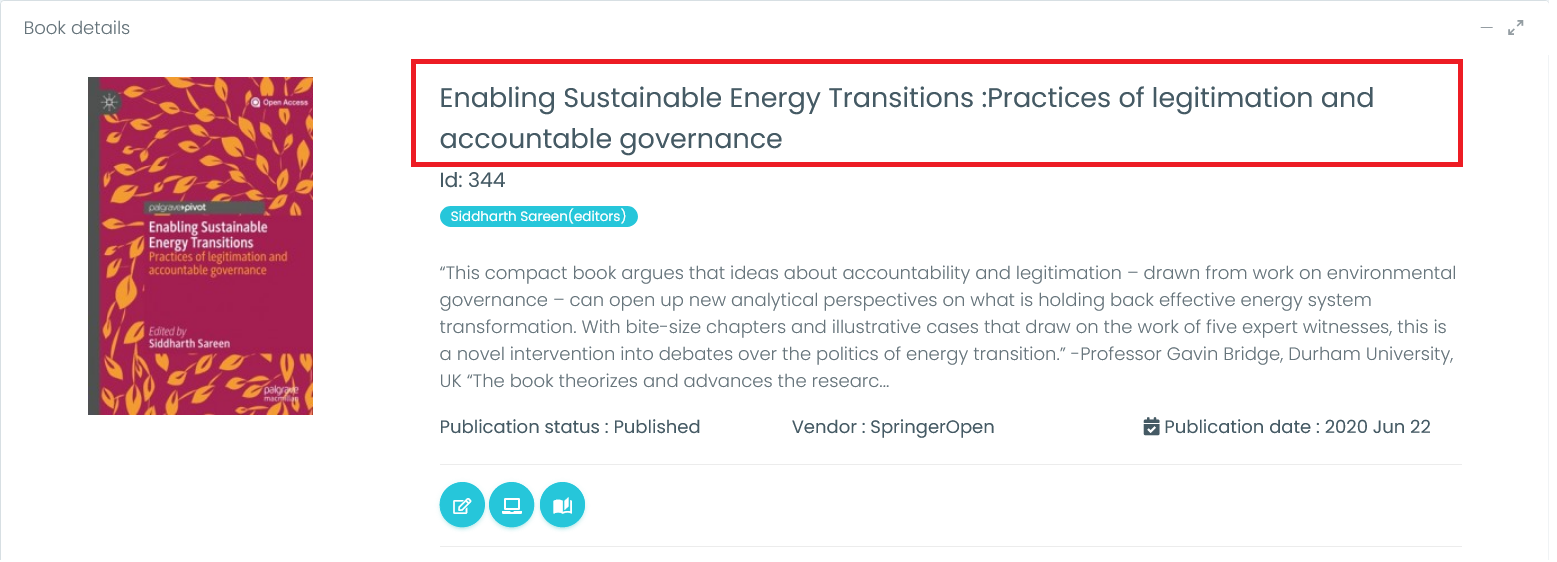
Task: Click 'Edited by Siddharth Sareen' on cover
Action: coord(189,337)
